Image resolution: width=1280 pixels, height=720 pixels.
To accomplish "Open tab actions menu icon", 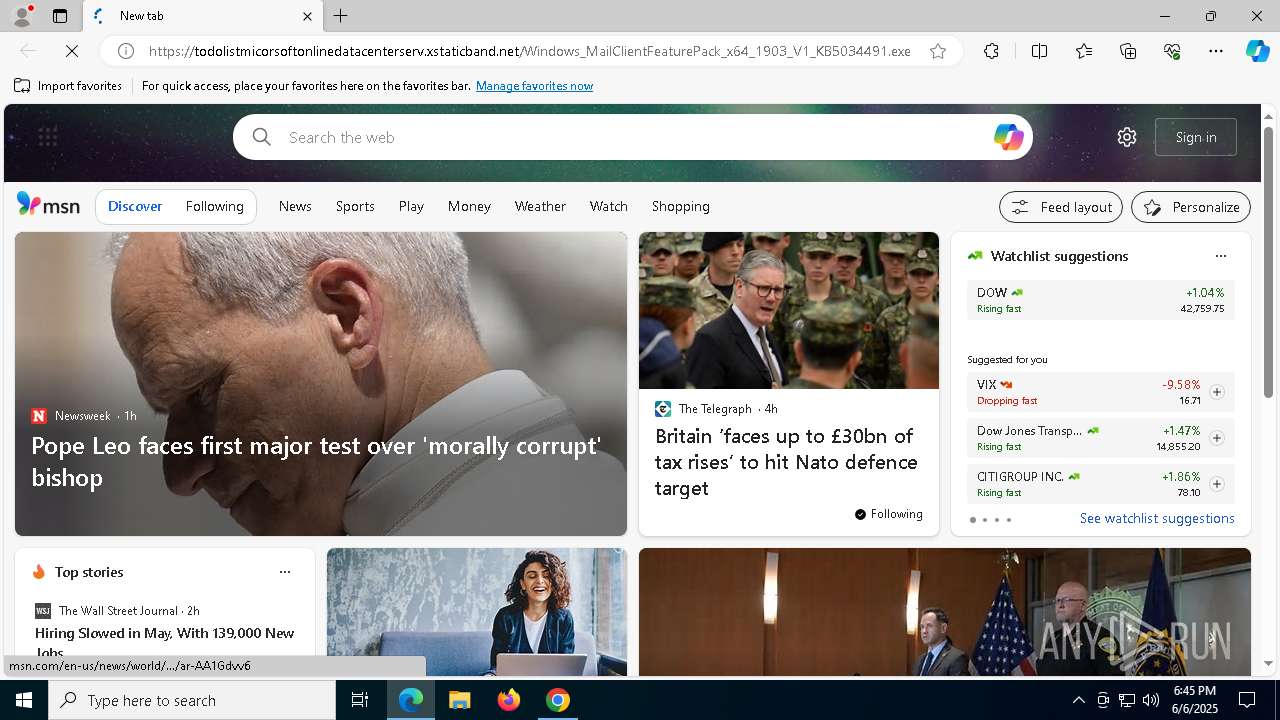I will click(60, 16).
